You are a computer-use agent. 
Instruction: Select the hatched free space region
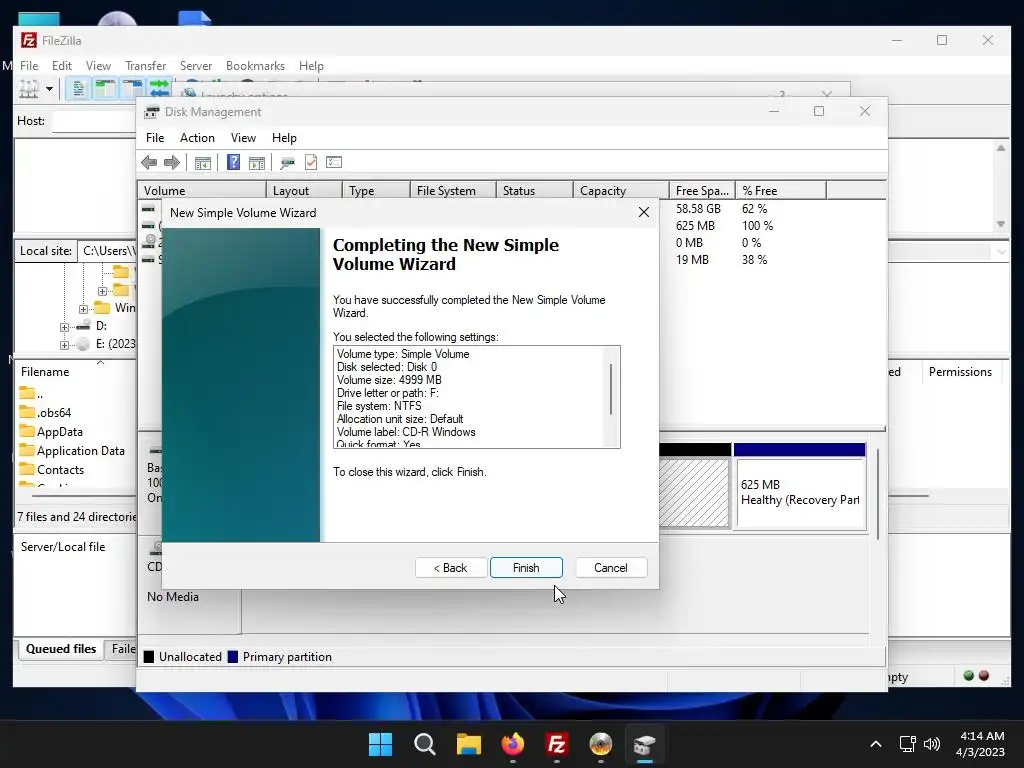[694, 492]
